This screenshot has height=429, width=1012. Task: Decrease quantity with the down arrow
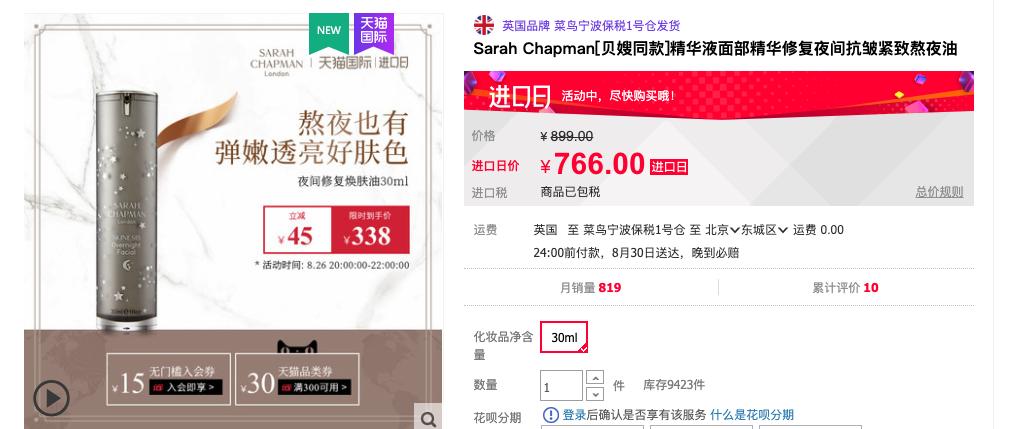pos(595,394)
